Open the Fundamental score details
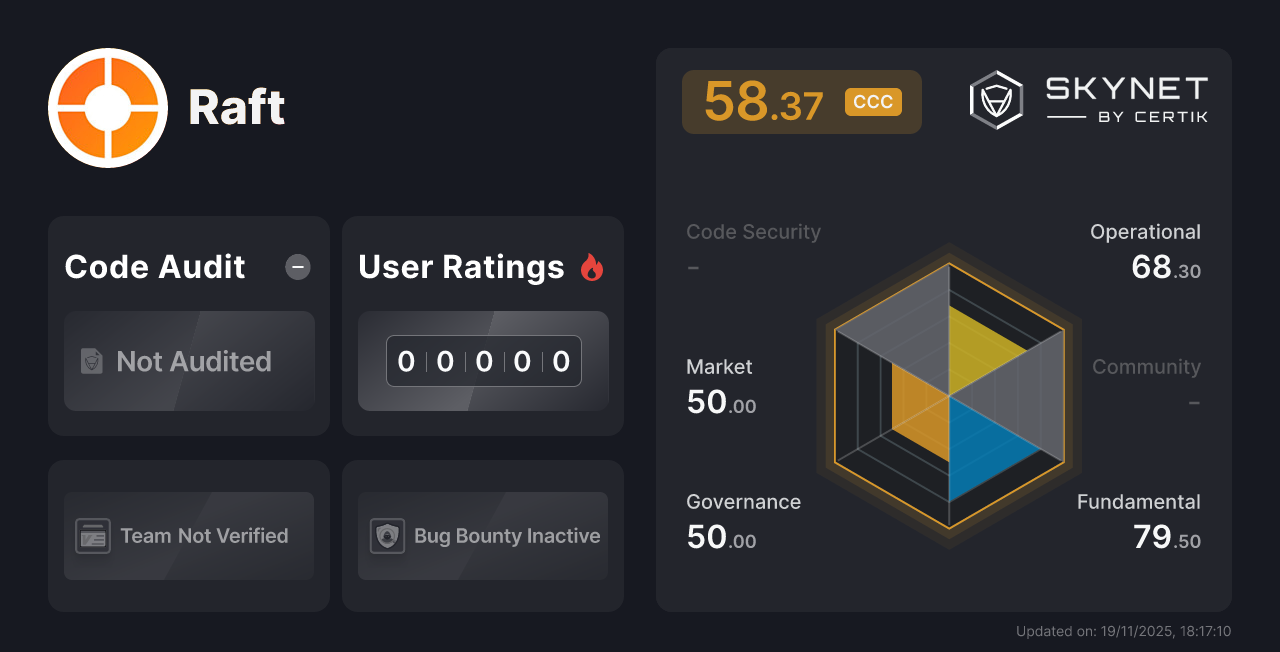This screenshot has height=652, width=1280. (x=1139, y=502)
